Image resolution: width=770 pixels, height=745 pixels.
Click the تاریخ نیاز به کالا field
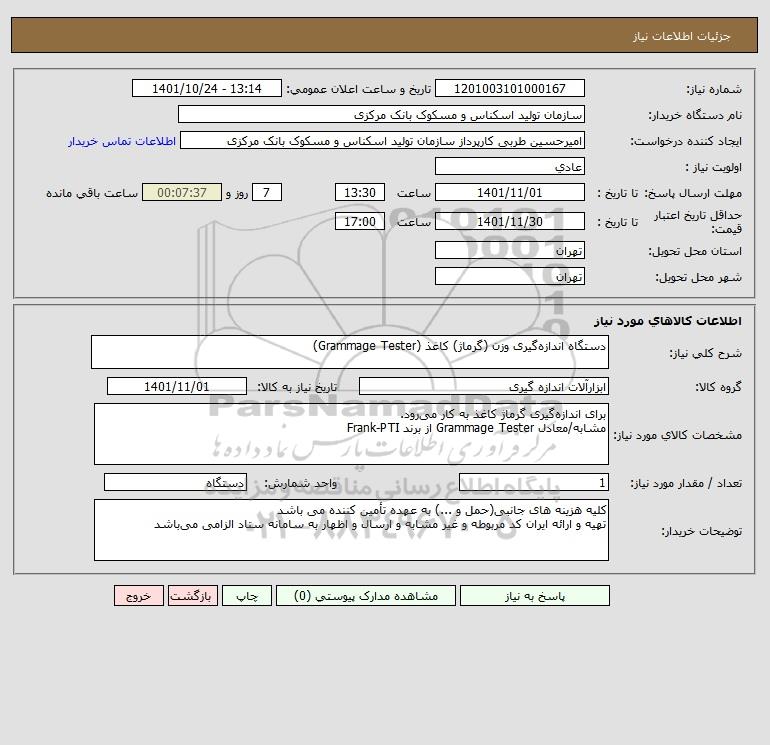tap(177, 386)
